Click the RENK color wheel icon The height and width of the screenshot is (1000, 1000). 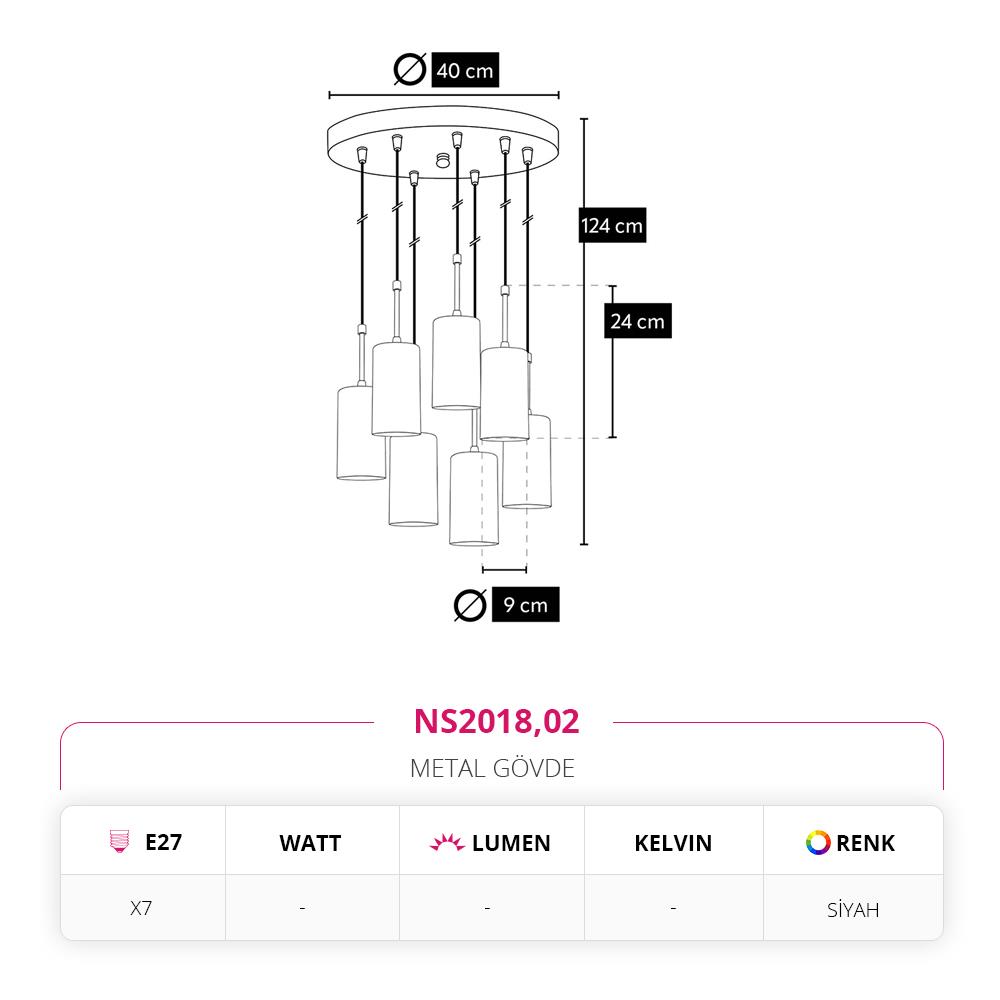pos(818,842)
